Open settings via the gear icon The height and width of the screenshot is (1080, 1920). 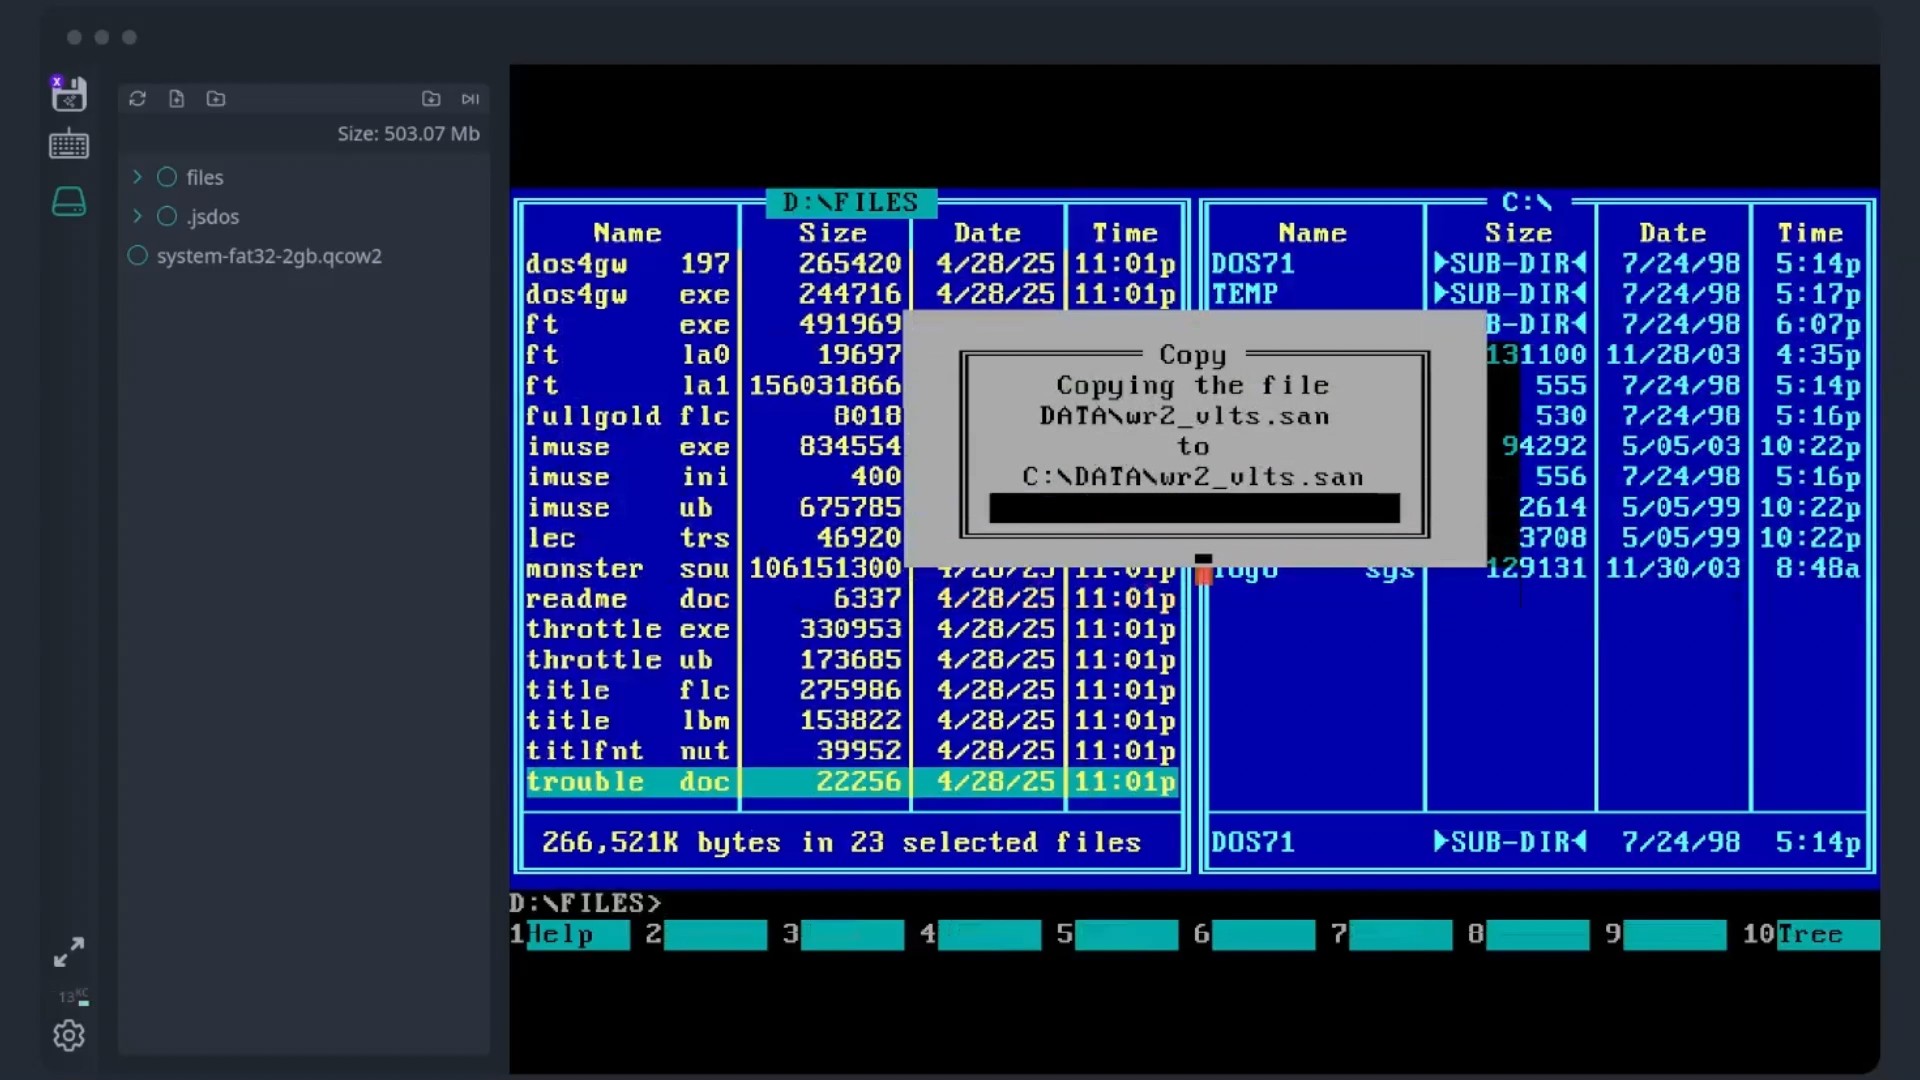(x=69, y=1035)
